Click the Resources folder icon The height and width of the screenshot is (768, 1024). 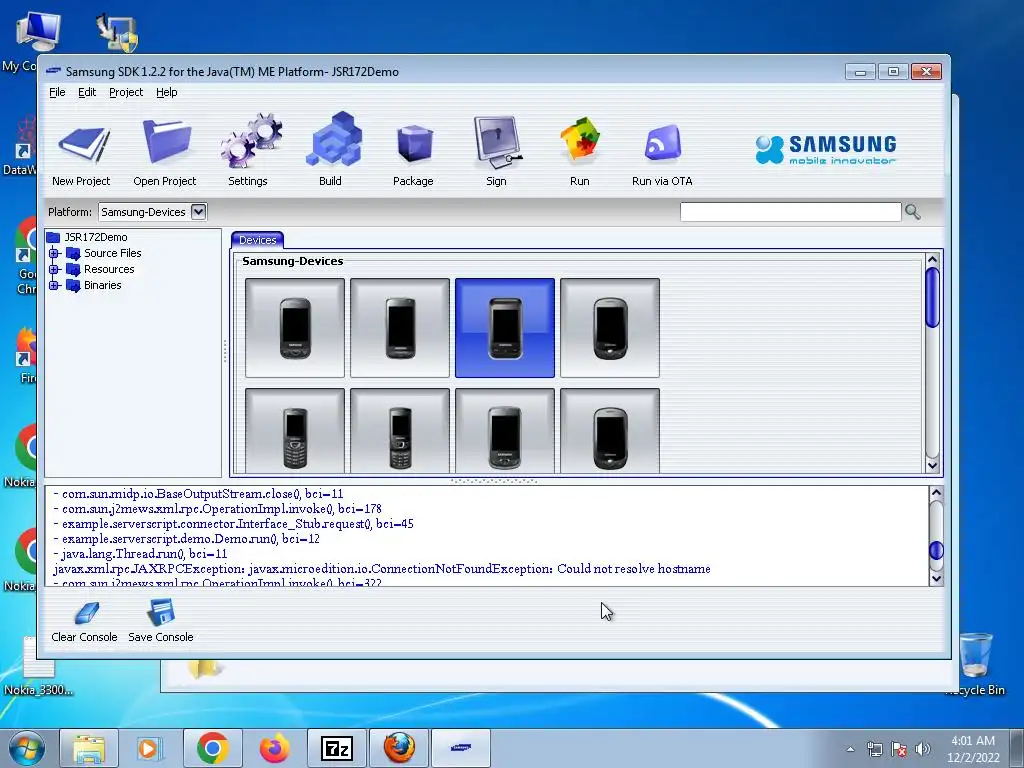pyautogui.click(x=73, y=269)
